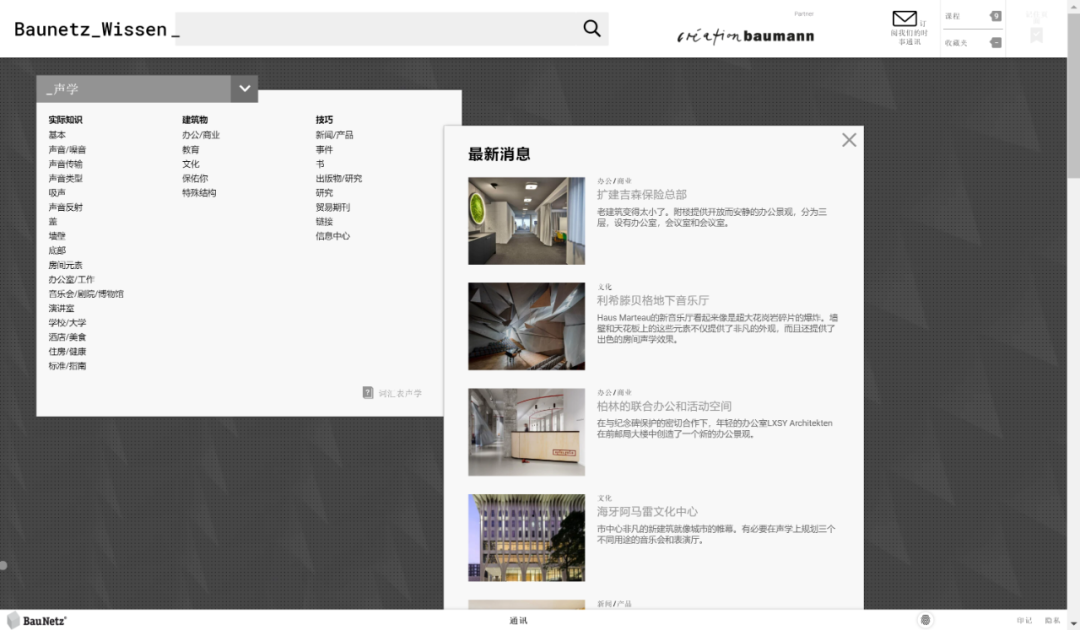The height and width of the screenshot is (630, 1080).
Task: Open the 扩建吉森保险总部 headline
Action: [x=642, y=195]
